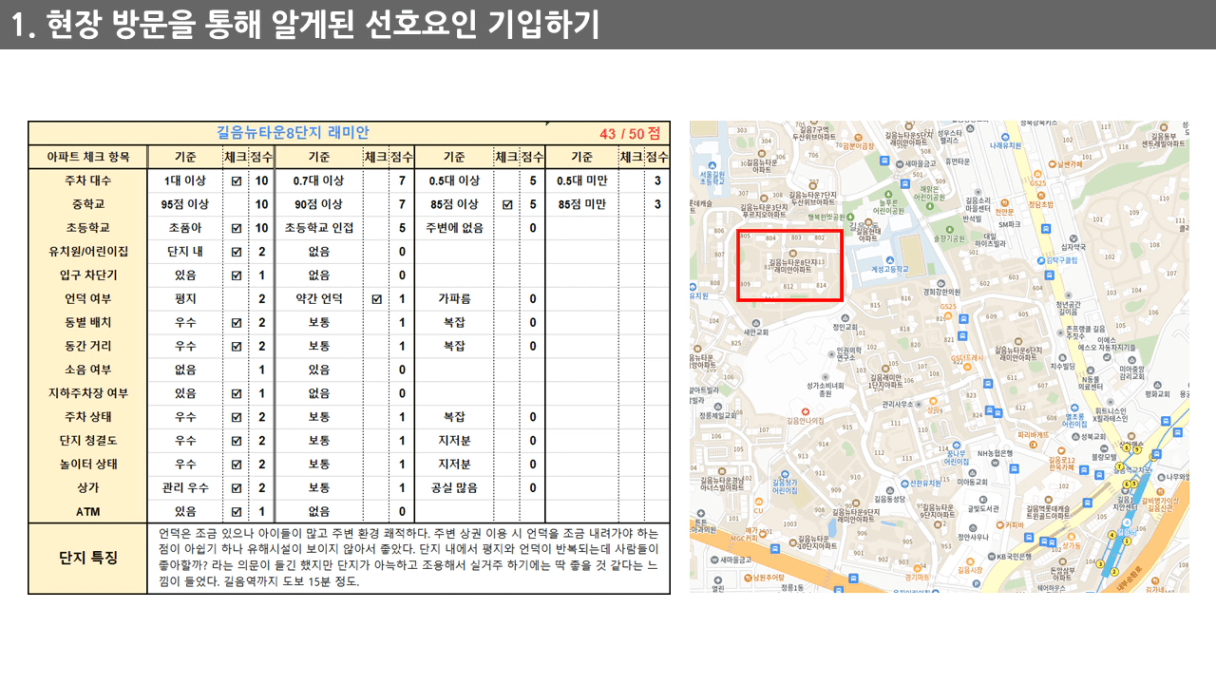The height and width of the screenshot is (684, 1216).
Task: Click the NH농협은행 map marker
Action: [x=995, y=457]
